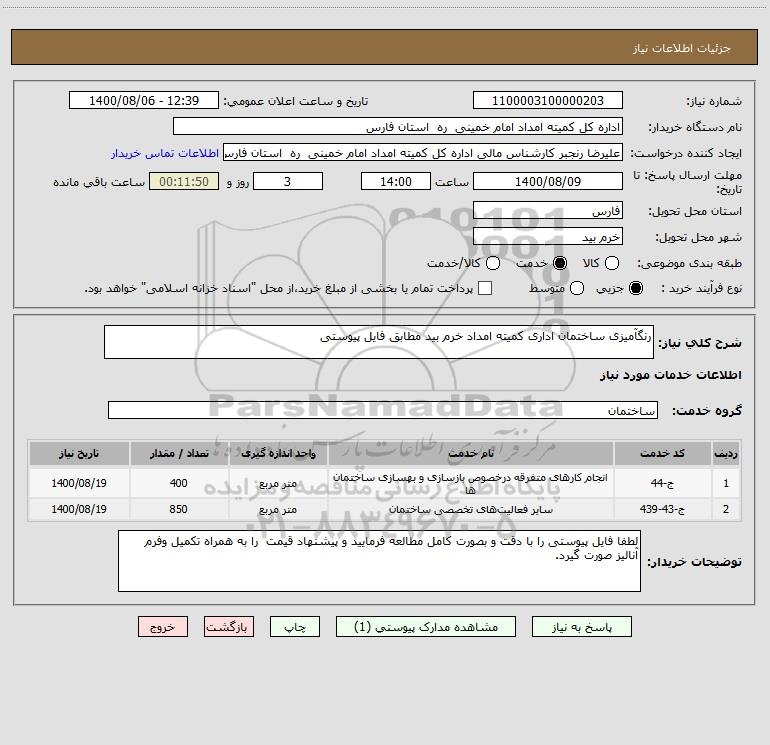
Task: Click the بازگشت back button
Action: (x=229, y=627)
